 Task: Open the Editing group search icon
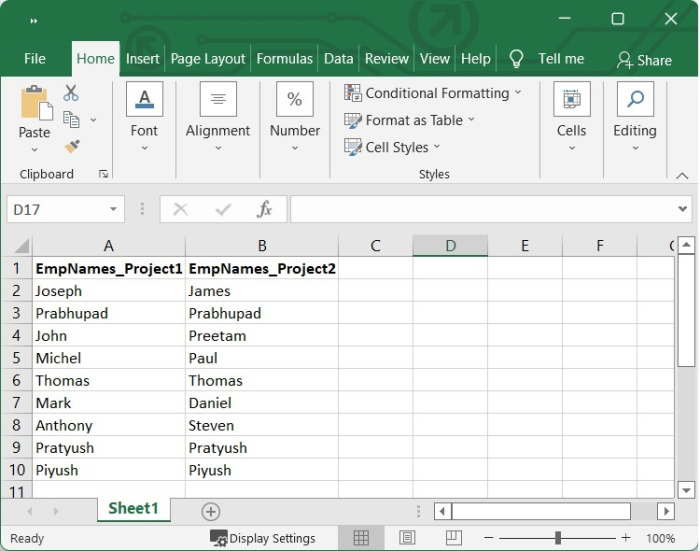635,99
